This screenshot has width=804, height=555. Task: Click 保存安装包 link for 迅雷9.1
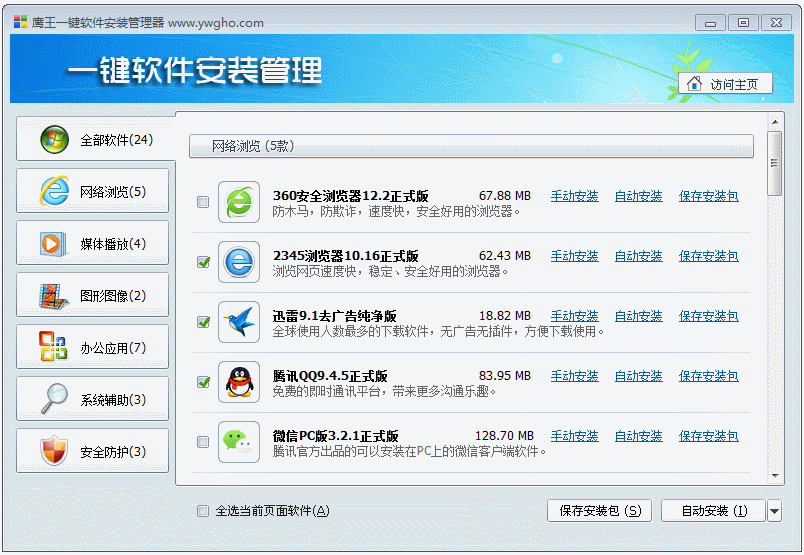[x=709, y=316]
